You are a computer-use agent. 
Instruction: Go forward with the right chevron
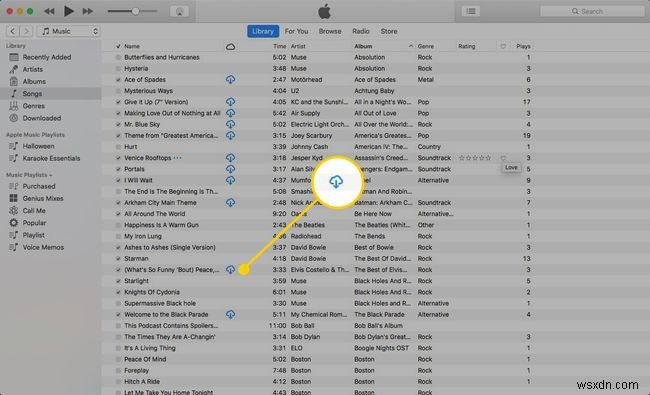pyautogui.click(x=27, y=31)
